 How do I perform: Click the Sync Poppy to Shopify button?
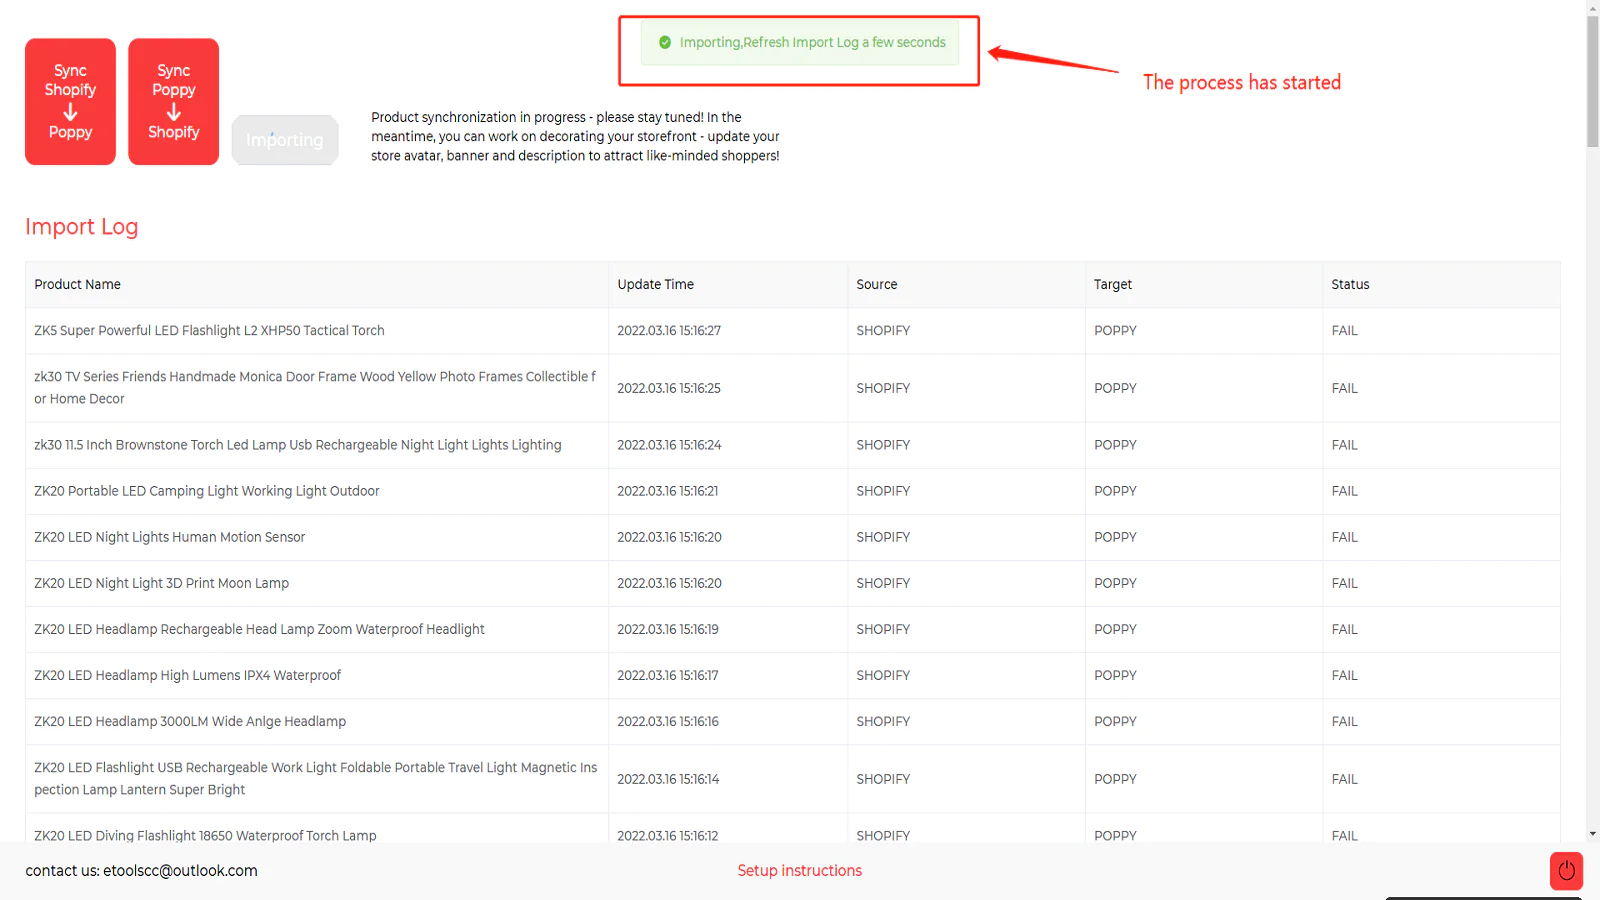[x=173, y=101]
